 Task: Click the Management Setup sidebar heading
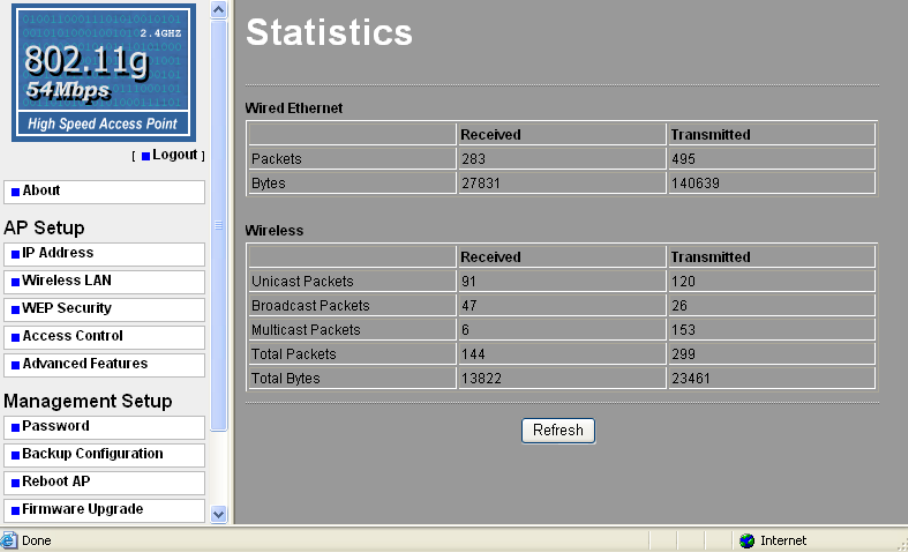point(88,401)
